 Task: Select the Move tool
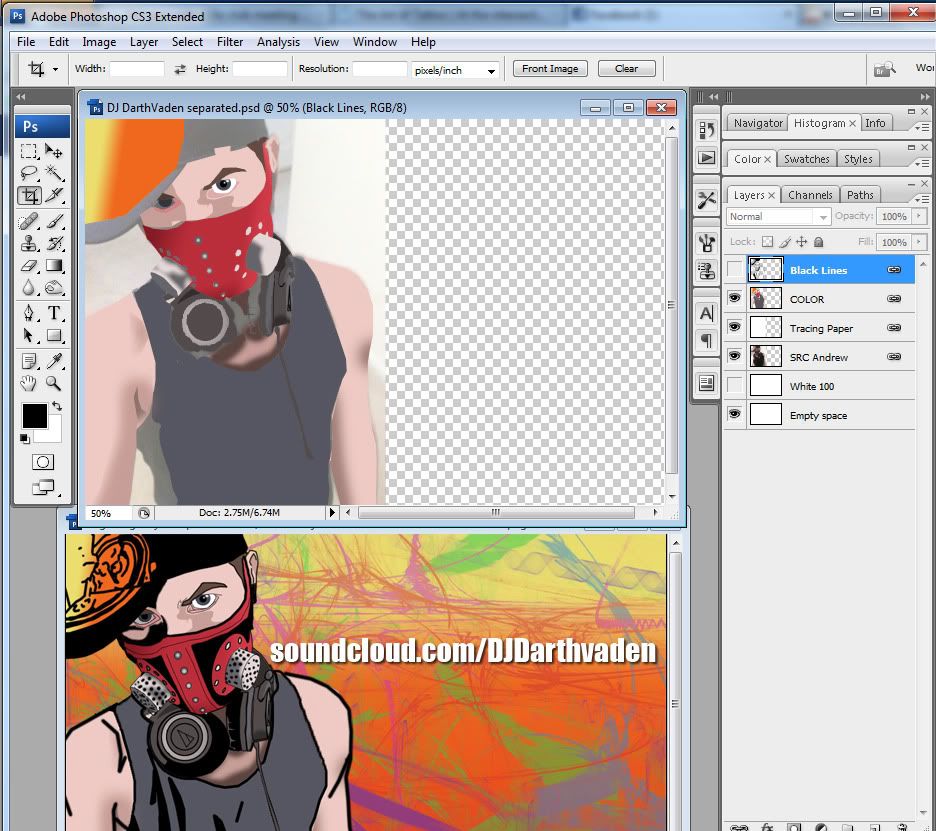coord(54,151)
